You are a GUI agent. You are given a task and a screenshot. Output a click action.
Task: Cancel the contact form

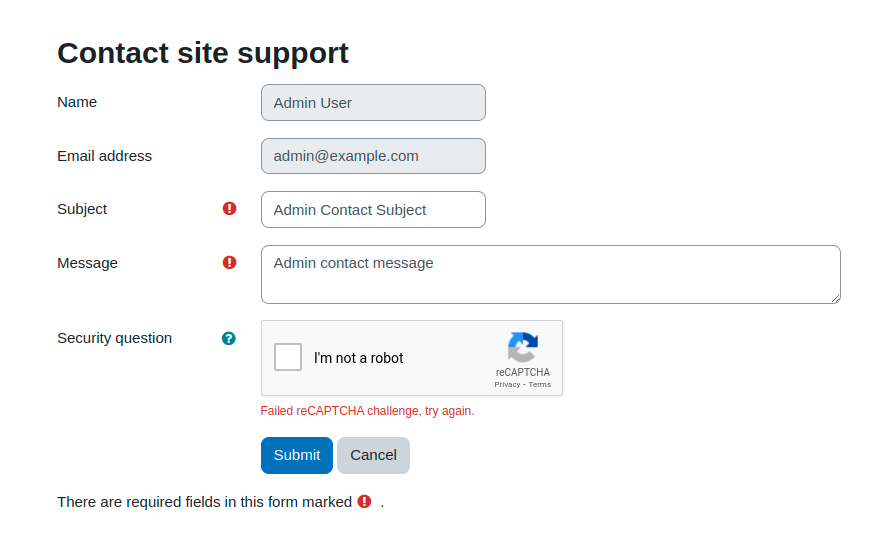(373, 455)
